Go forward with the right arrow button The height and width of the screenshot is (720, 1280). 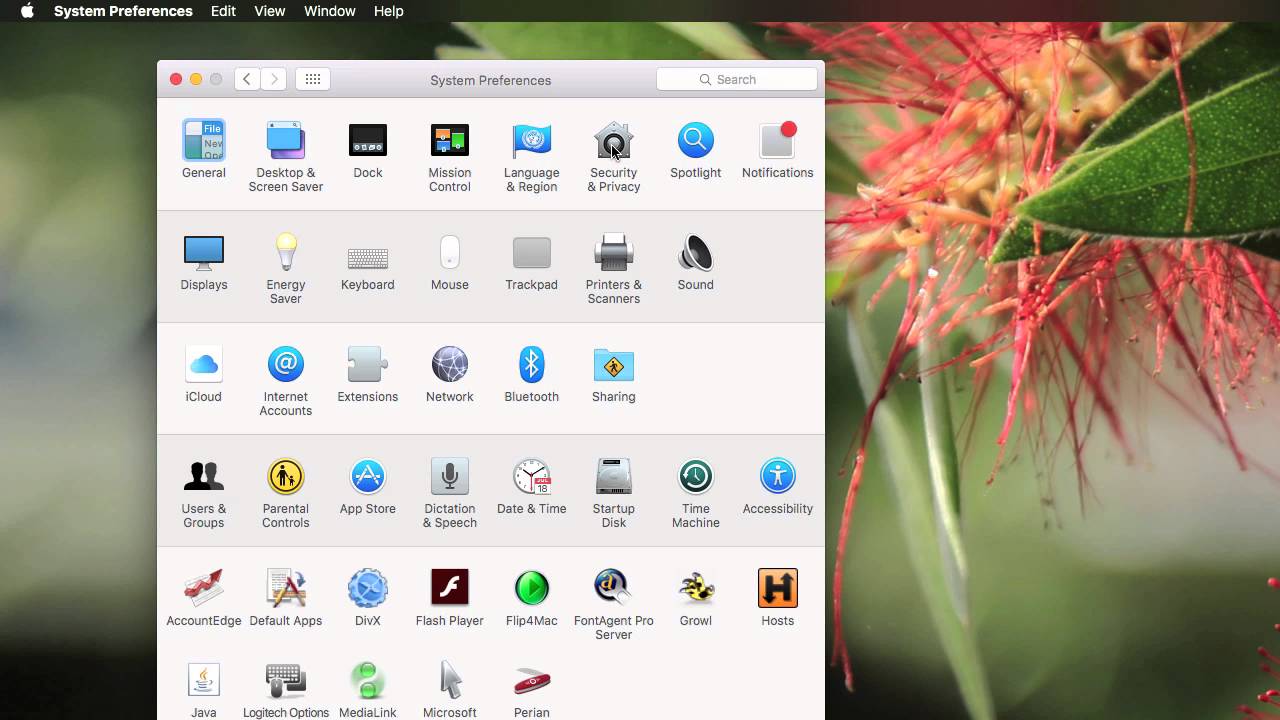pos(274,79)
